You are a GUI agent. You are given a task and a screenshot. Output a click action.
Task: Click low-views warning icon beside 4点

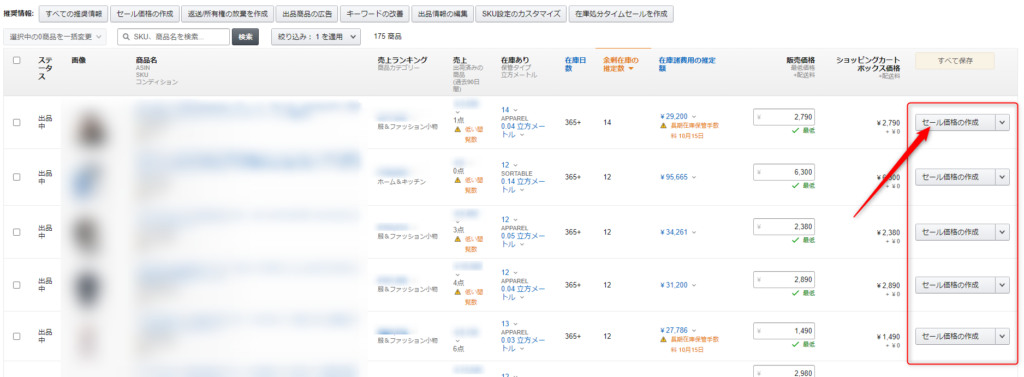tap(458, 292)
